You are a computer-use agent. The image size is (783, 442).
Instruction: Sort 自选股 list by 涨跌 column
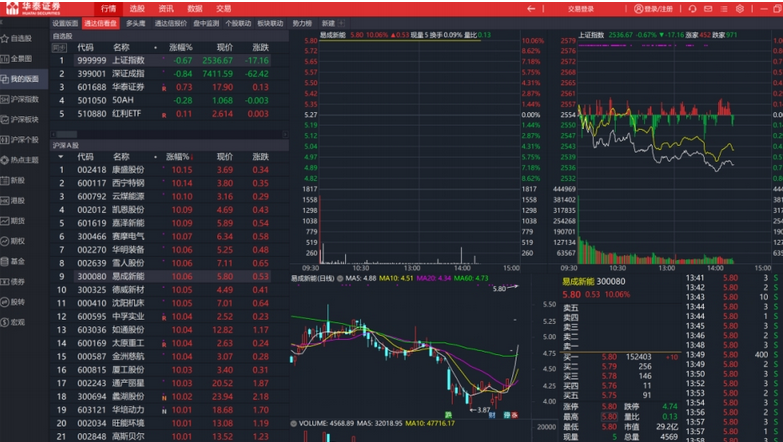(260, 47)
